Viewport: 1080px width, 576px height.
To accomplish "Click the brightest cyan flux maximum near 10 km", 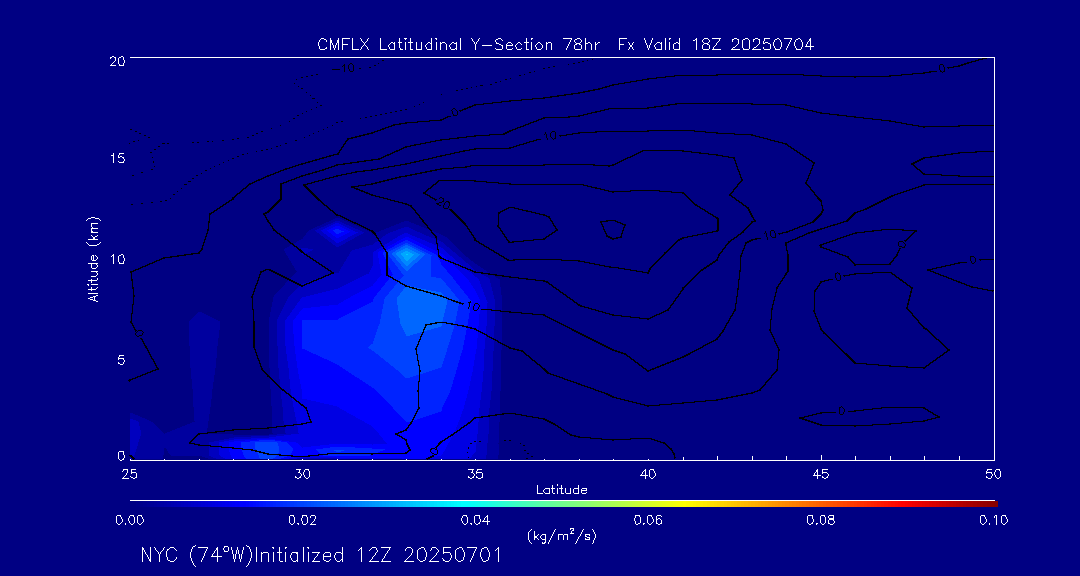I will coord(406,255).
